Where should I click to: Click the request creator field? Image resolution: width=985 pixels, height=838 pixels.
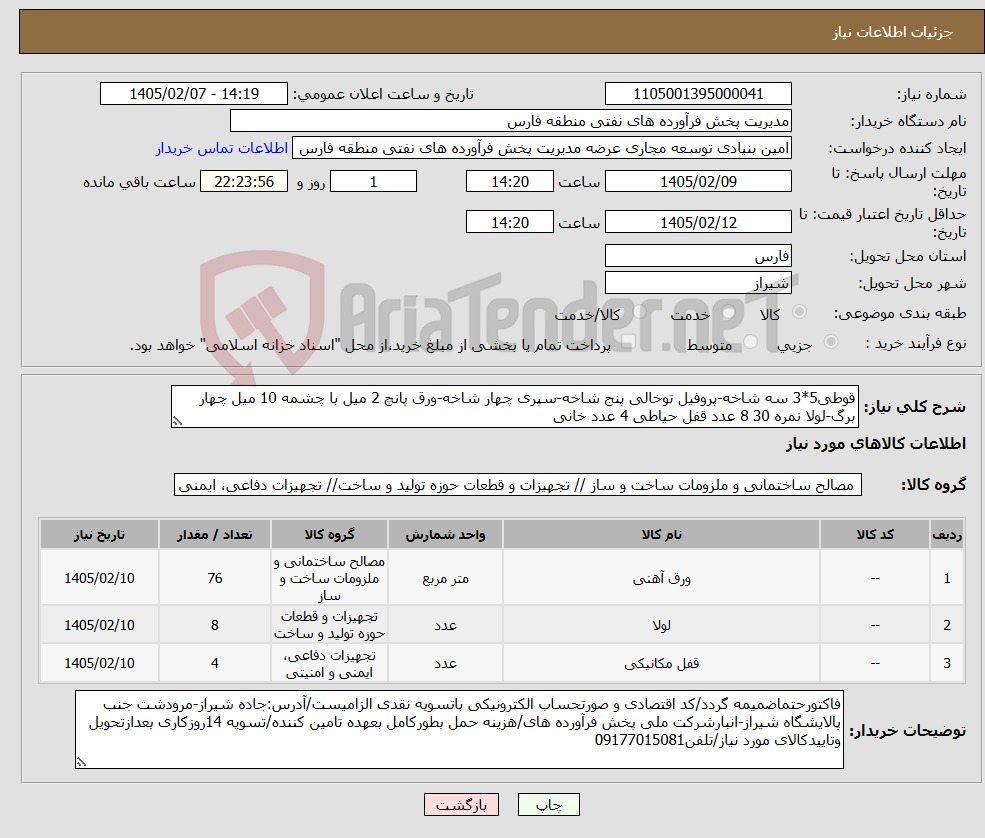click(x=541, y=148)
